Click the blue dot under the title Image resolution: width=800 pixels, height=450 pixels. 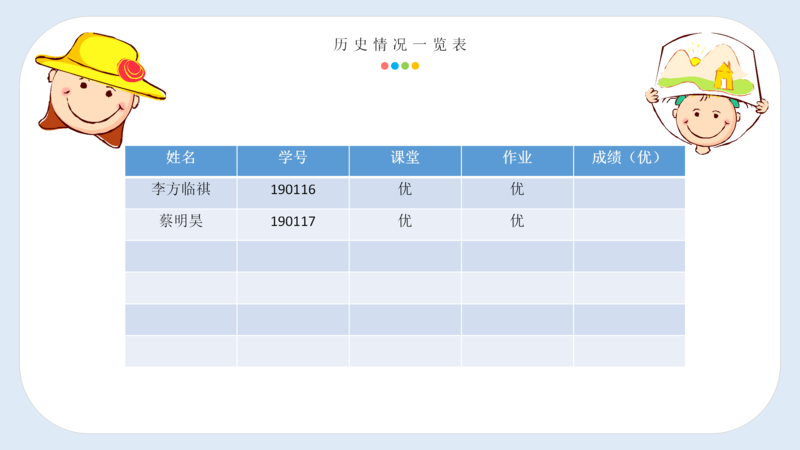395,66
